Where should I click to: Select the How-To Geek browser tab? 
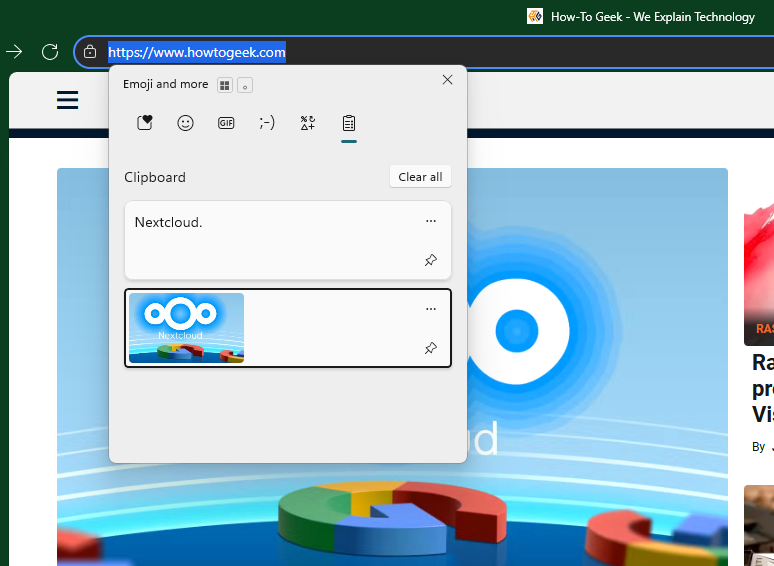coord(641,16)
